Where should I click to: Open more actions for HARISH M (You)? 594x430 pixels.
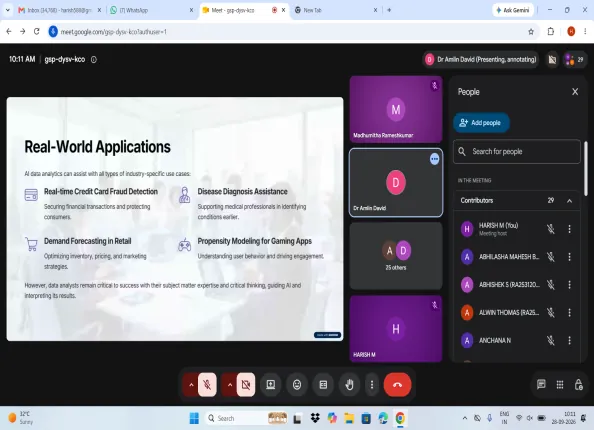[x=569, y=229]
